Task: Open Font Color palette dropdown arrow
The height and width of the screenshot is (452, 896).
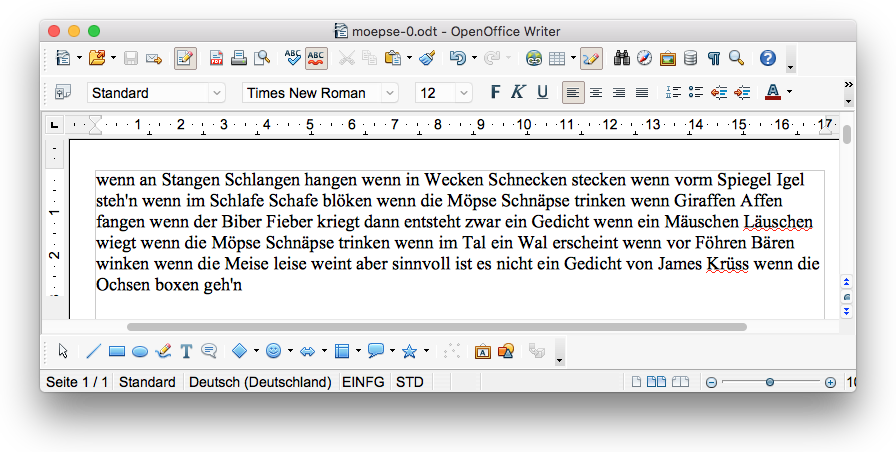Action: (x=789, y=92)
